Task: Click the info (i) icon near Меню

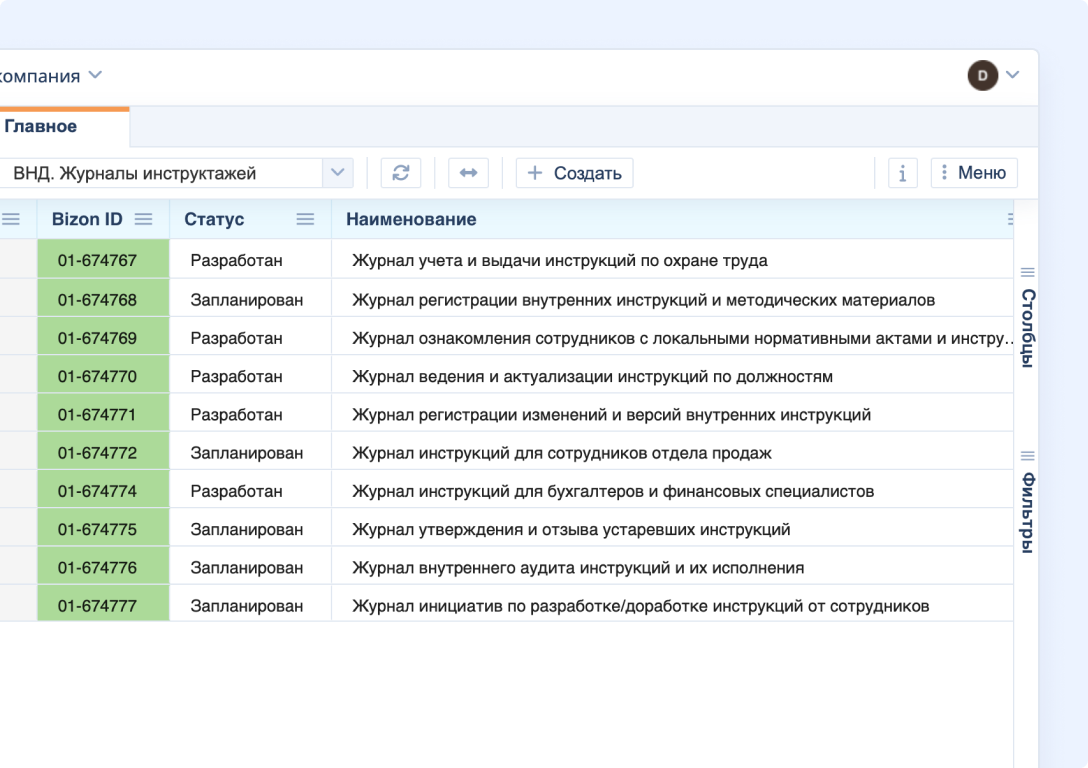Action: point(901,172)
